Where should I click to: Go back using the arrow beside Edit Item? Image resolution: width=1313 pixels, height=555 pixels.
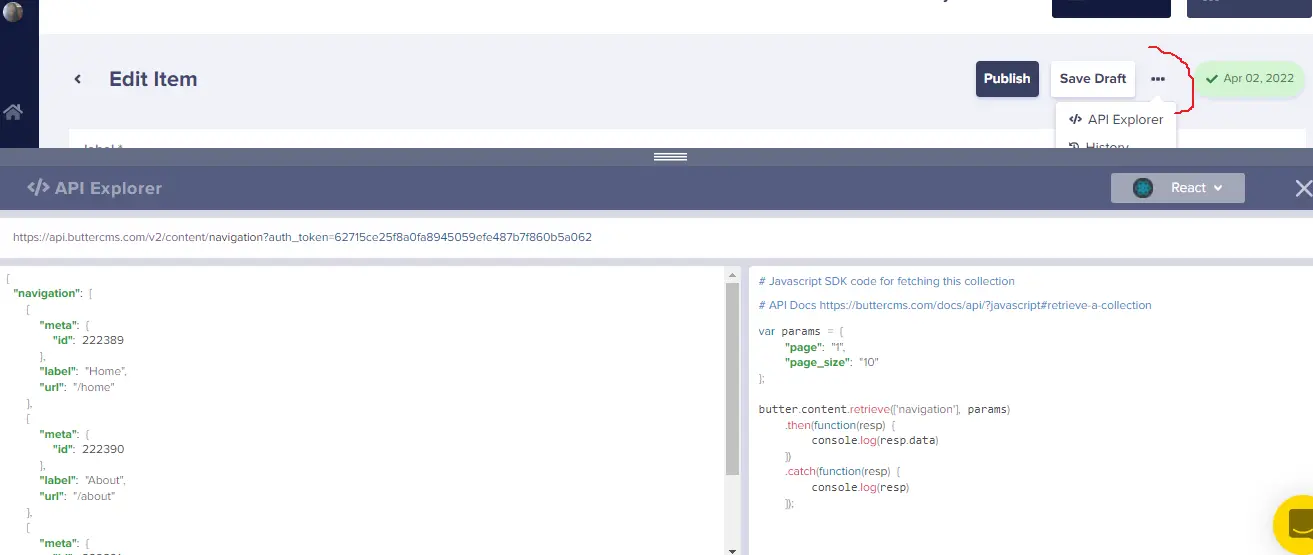pos(77,79)
